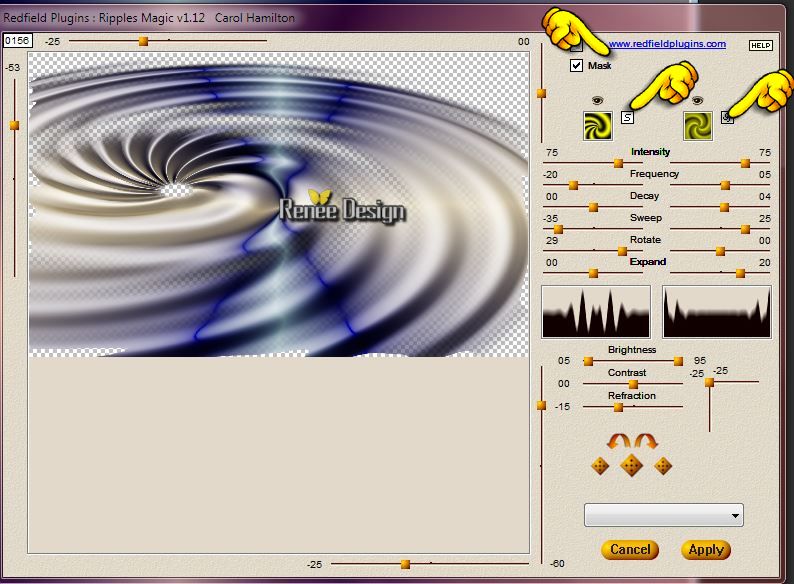The height and width of the screenshot is (584, 794).
Task: Click the Brightness maximum handle at 95
Action: point(678,361)
